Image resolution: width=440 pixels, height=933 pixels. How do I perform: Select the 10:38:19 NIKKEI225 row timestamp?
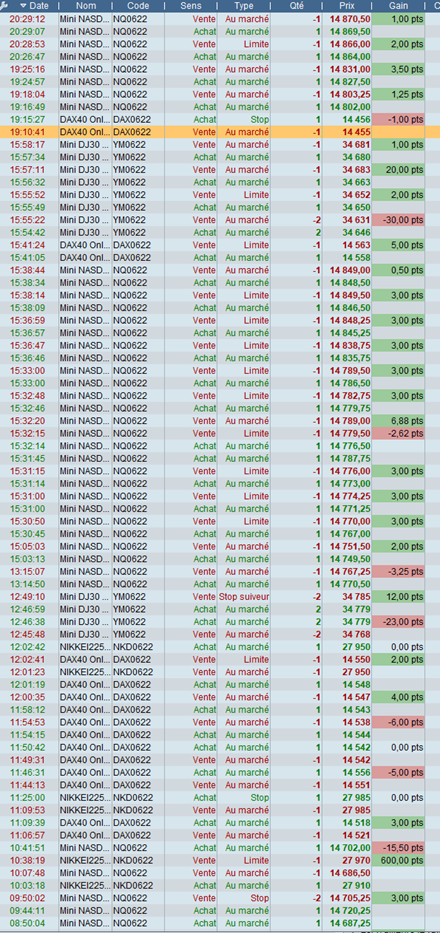coord(28,860)
